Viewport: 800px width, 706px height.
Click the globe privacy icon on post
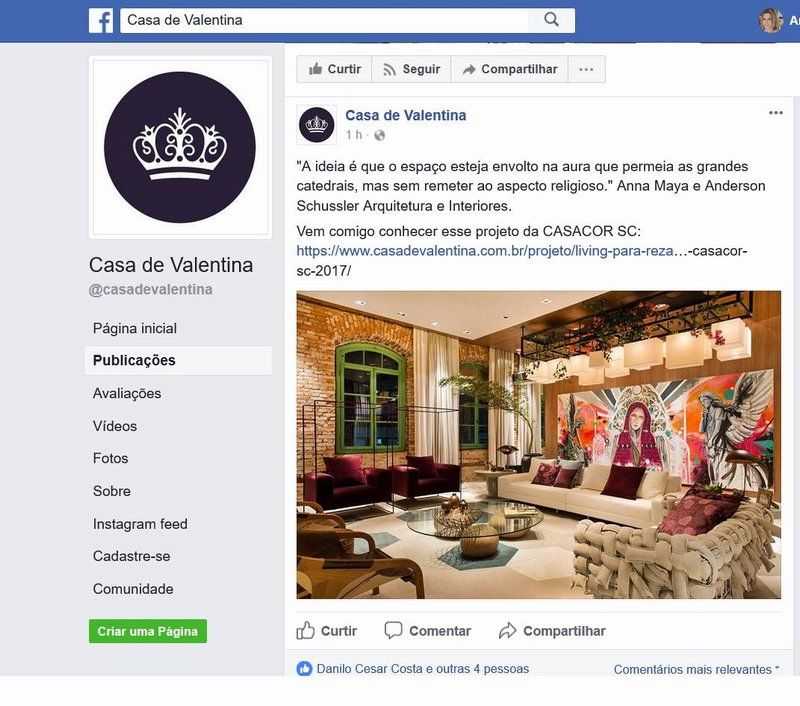pyautogui.click(x=379, y=135)
